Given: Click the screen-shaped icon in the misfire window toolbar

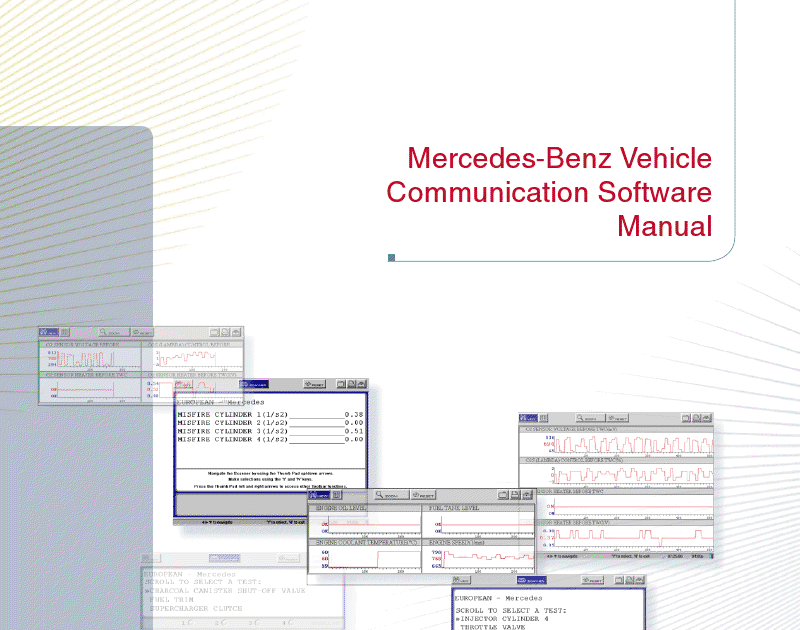Looking at the screenshot, I should [x=341, y=384].
